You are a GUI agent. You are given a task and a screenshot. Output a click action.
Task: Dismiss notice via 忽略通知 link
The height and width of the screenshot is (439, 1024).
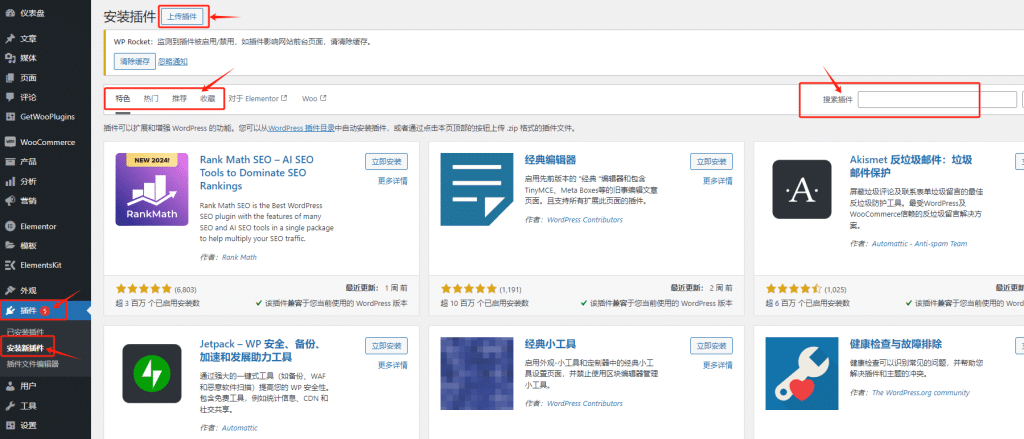click(x=173, y=61)
